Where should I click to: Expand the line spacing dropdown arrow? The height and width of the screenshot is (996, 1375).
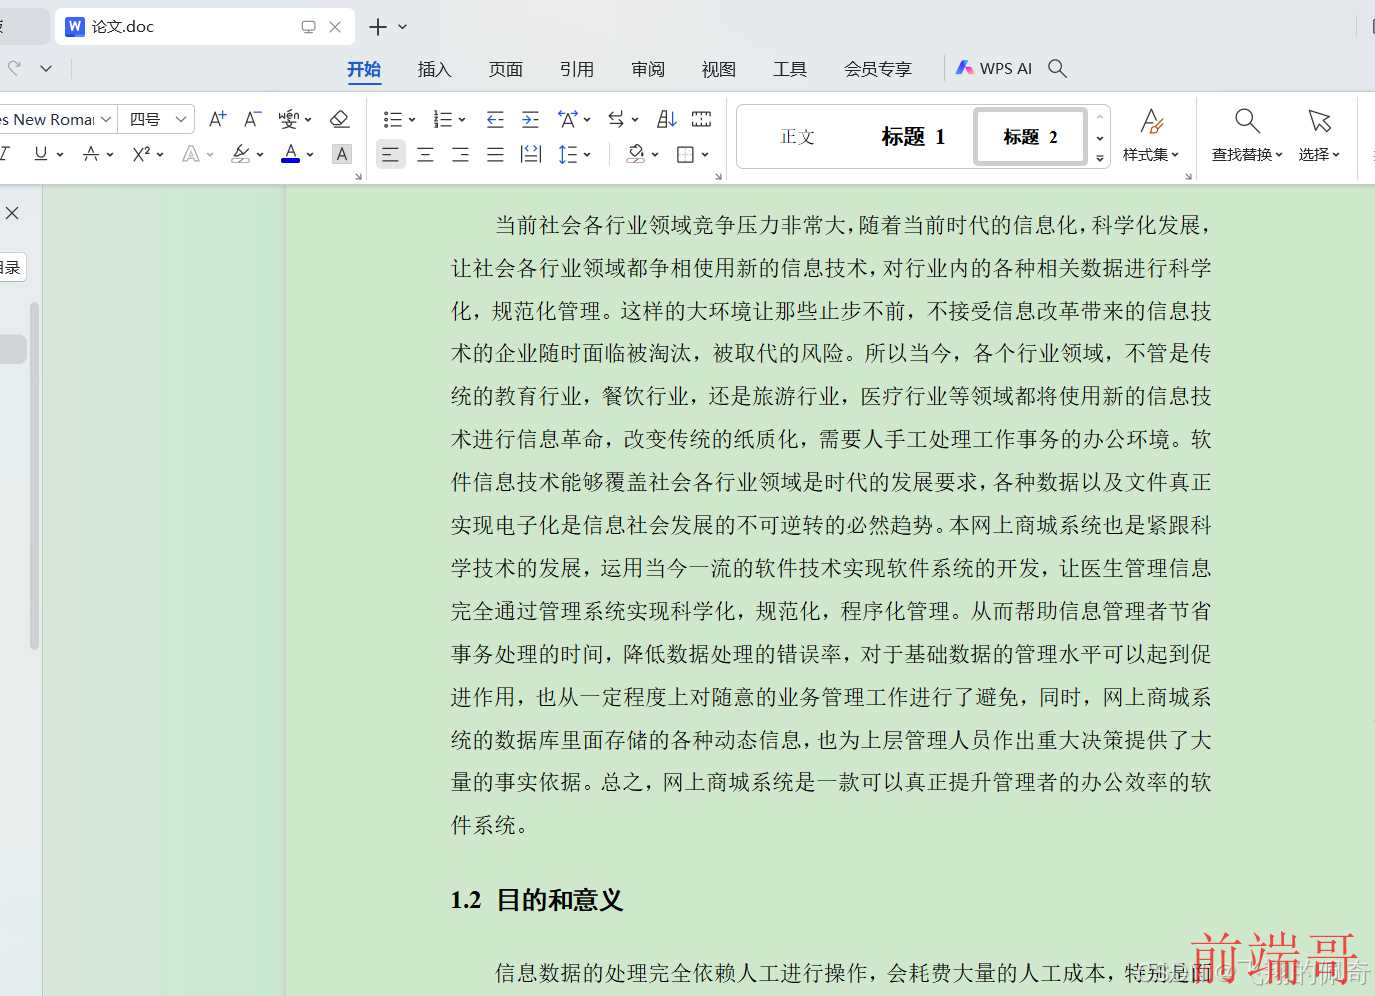[587, 155]
